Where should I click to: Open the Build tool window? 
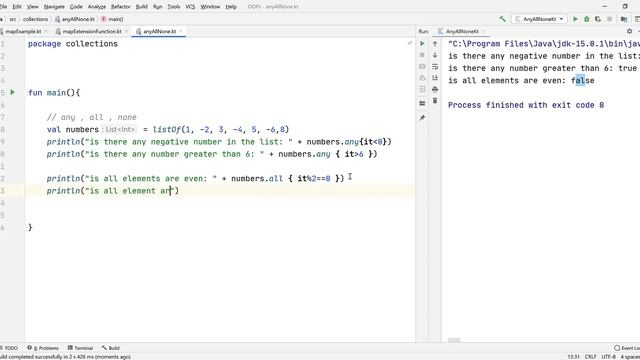coord(111,348)
